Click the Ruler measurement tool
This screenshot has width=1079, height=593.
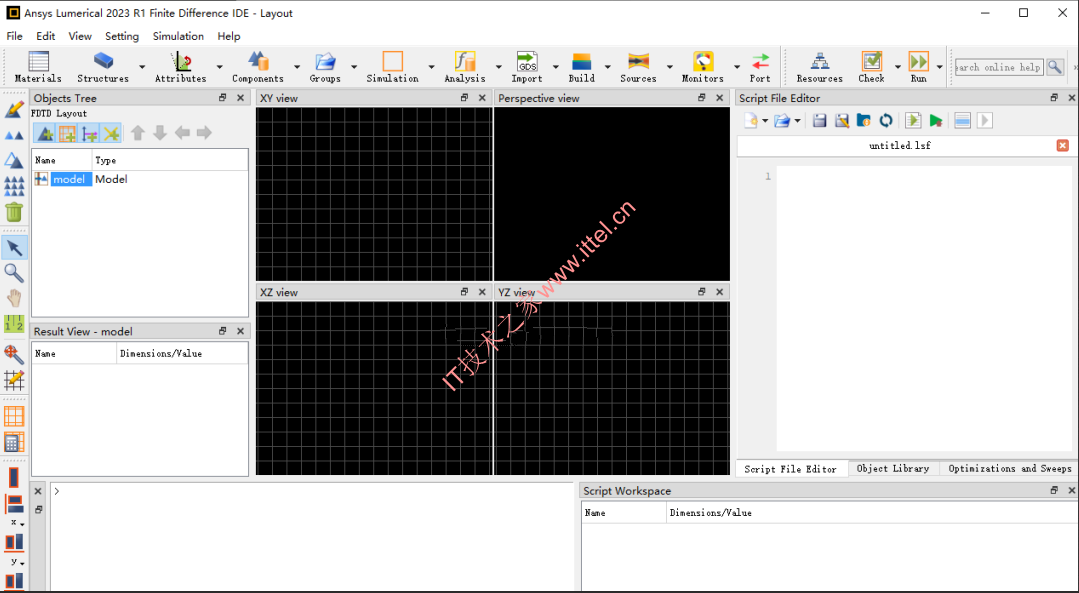(x=14, y=323)
